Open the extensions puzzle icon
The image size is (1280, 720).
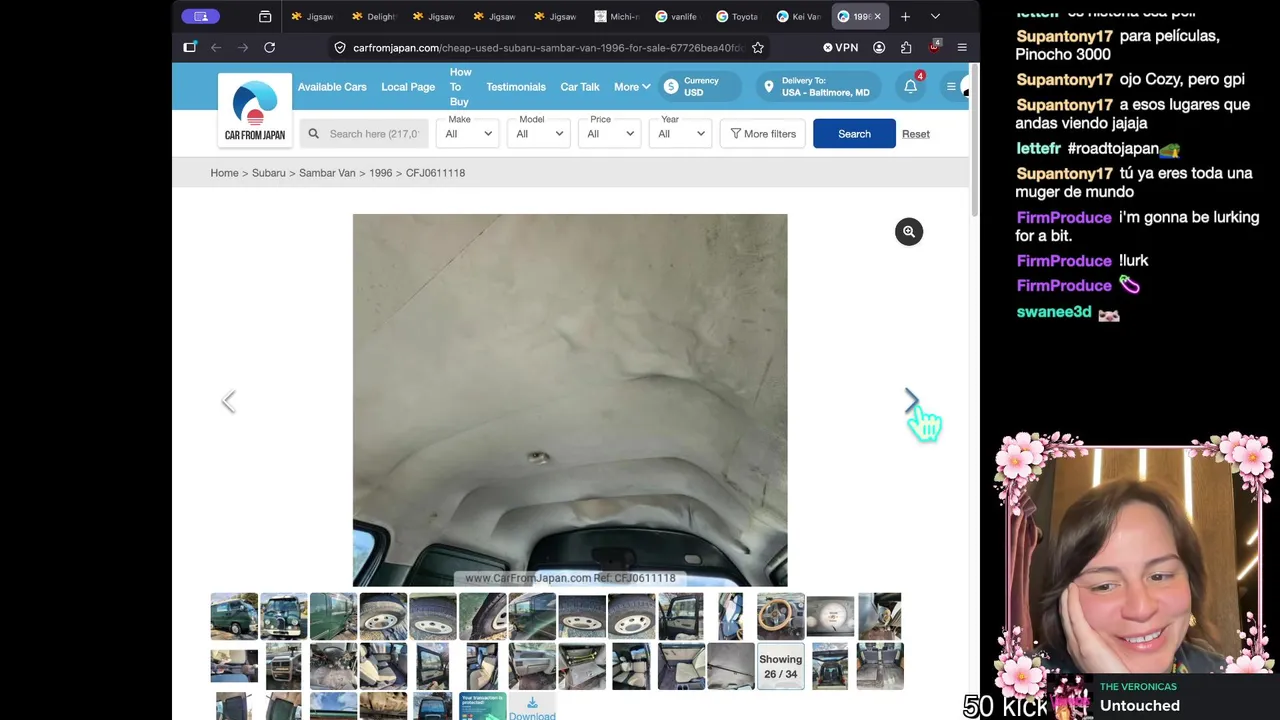coord(906,47)
